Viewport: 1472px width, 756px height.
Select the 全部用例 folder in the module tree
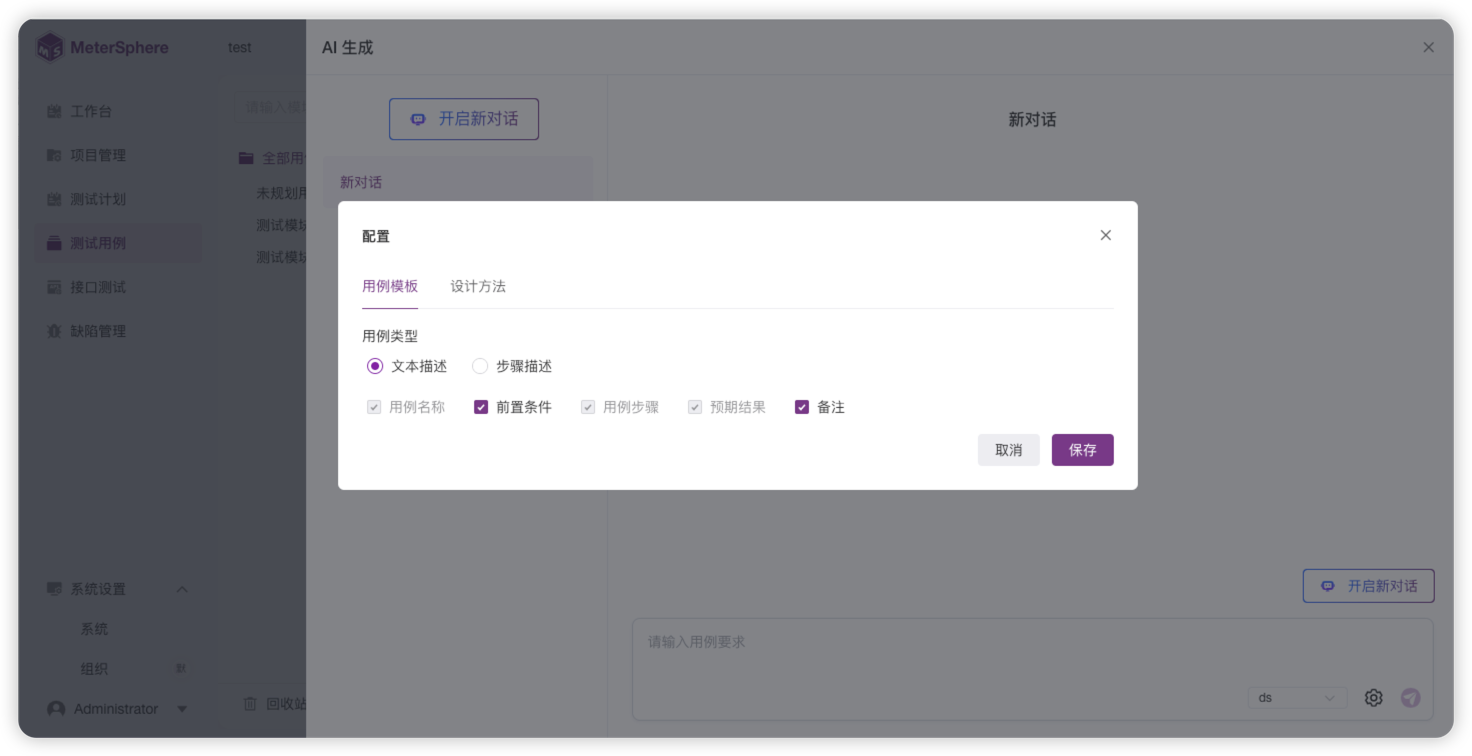[271, 158]
